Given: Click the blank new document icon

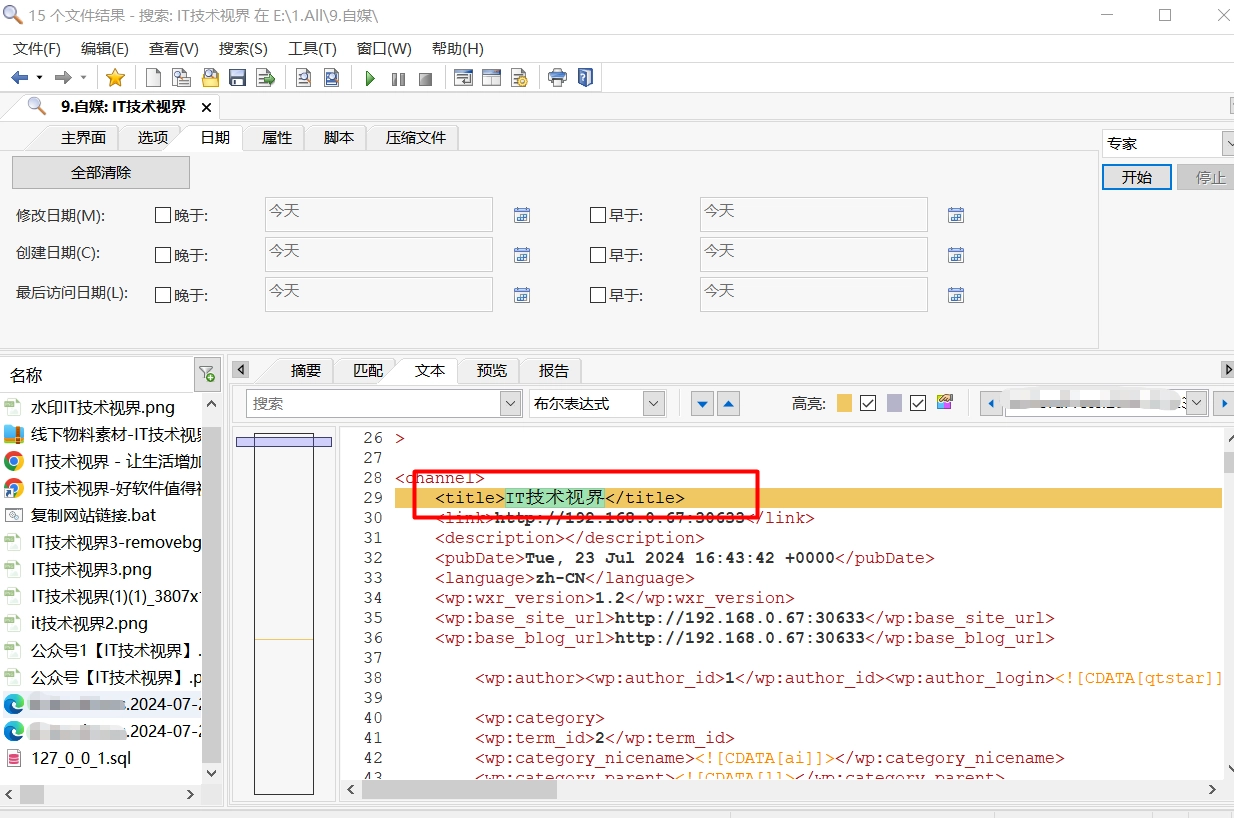Looking at the screenshot, I should (153, 78).
